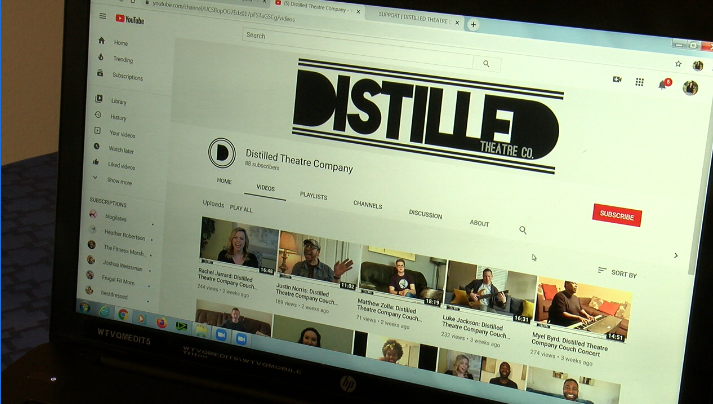The width and height of the screenshot is (713, 404).
Task: Open the YouTube apps grid icon
Action: (x=639, y=82)
